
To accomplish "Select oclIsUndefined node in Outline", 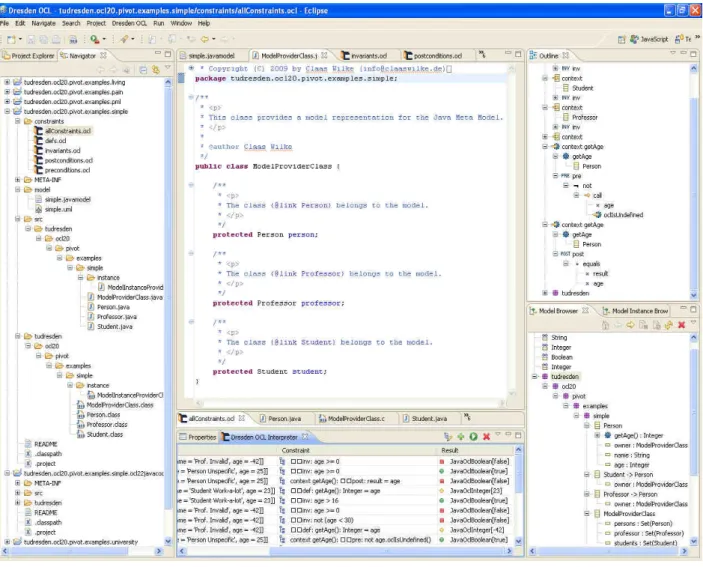I will pos(623,215).
